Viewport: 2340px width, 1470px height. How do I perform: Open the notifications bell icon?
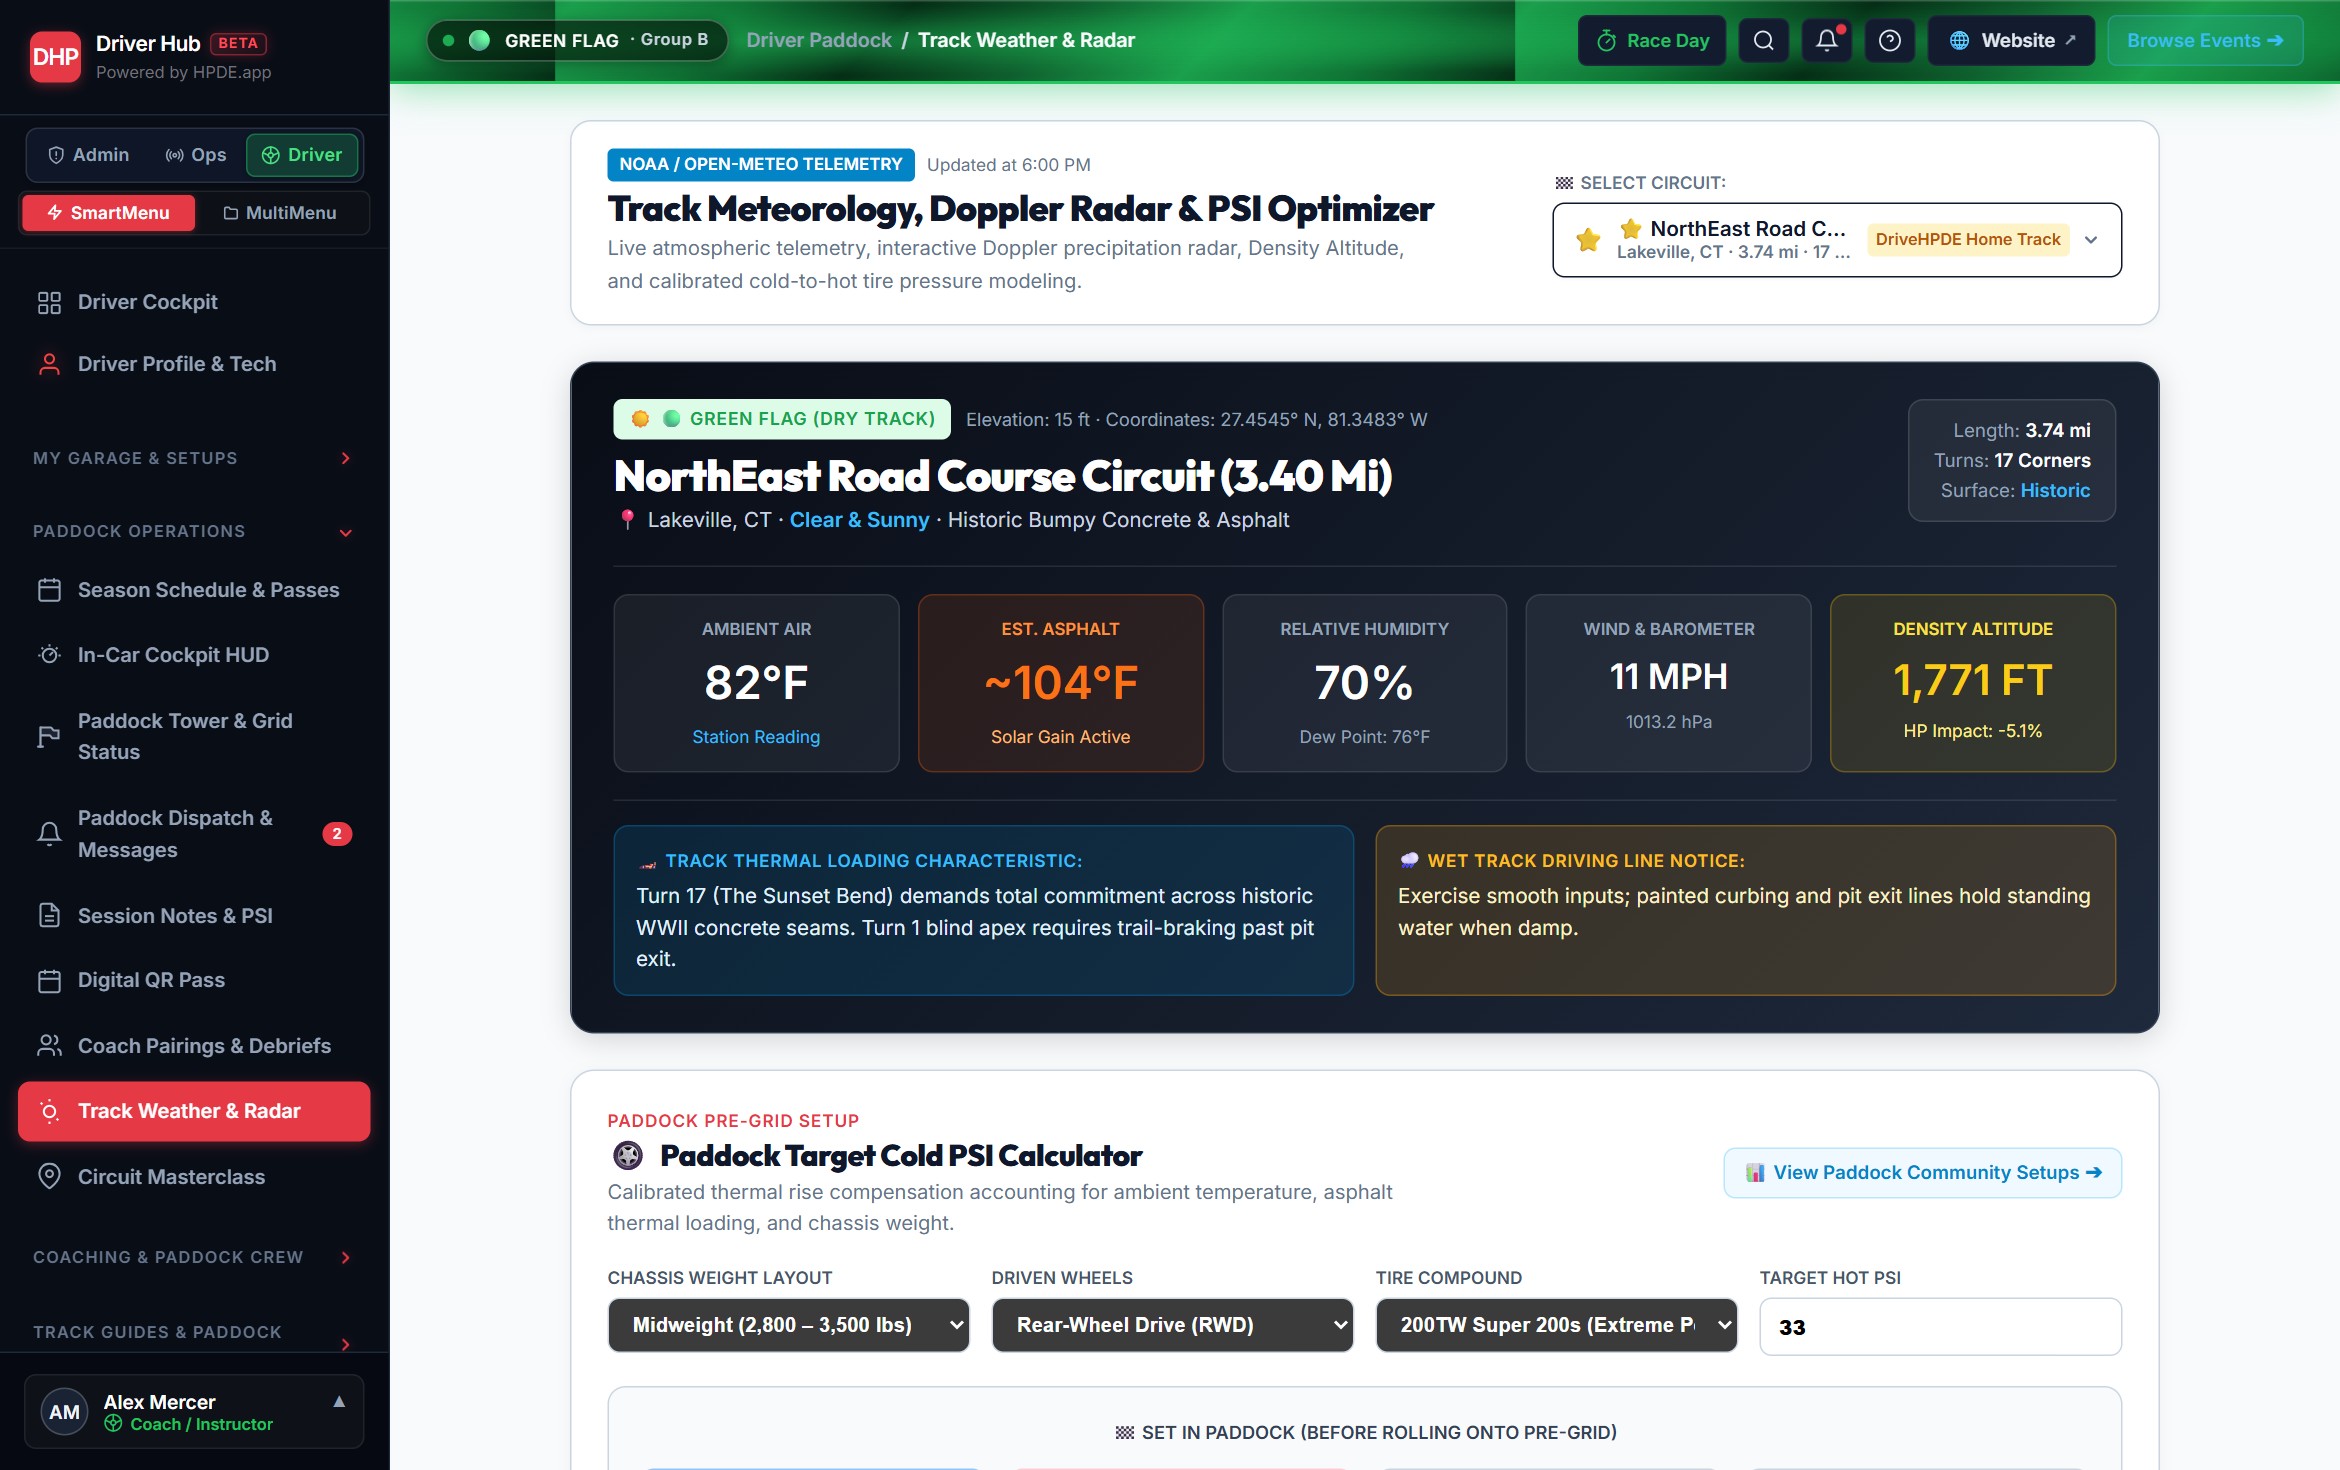(1827, 41)
